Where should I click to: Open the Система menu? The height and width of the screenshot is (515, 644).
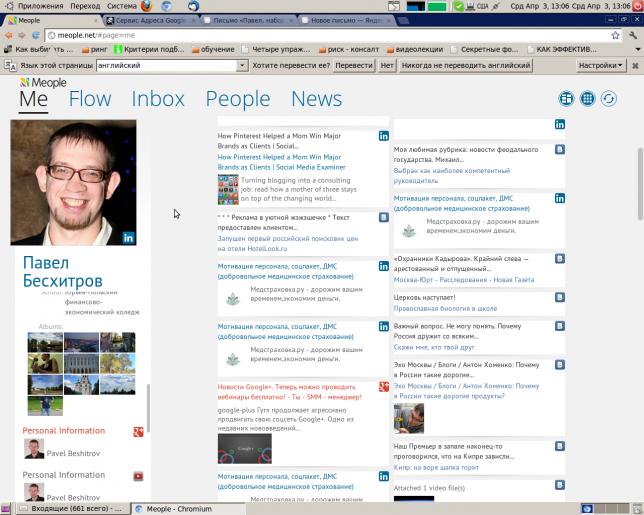(x=122, y=6)
